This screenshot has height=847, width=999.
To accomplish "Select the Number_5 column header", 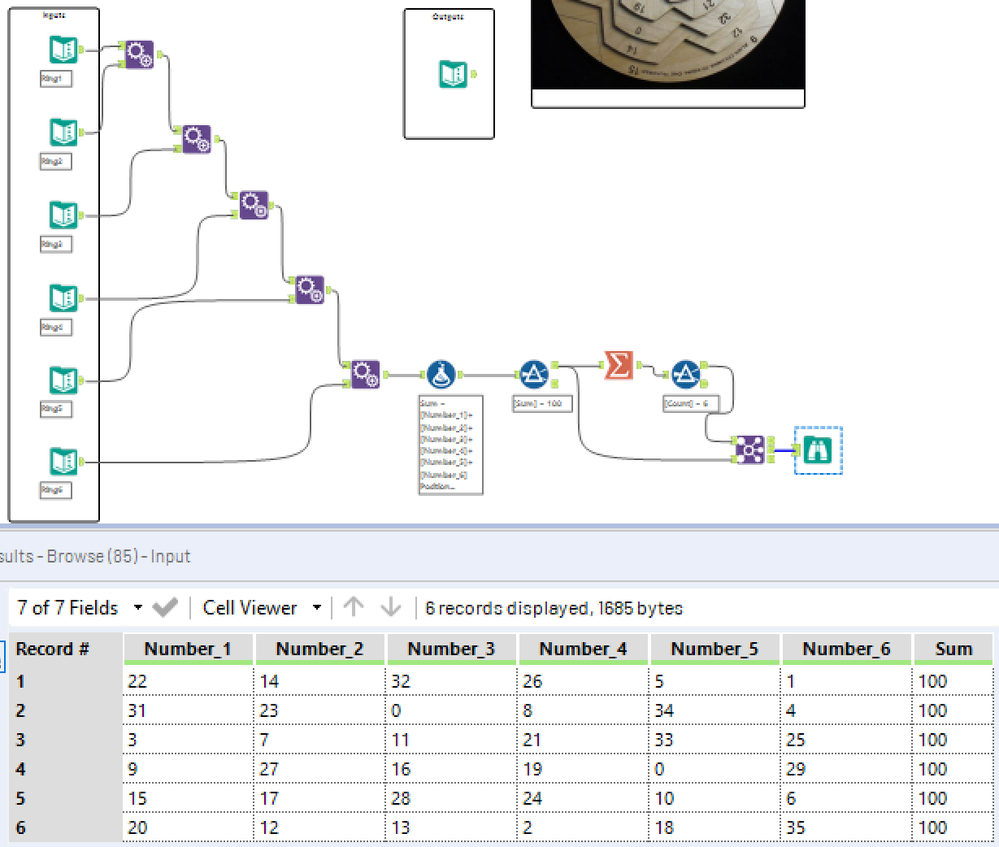I will 715,649.
